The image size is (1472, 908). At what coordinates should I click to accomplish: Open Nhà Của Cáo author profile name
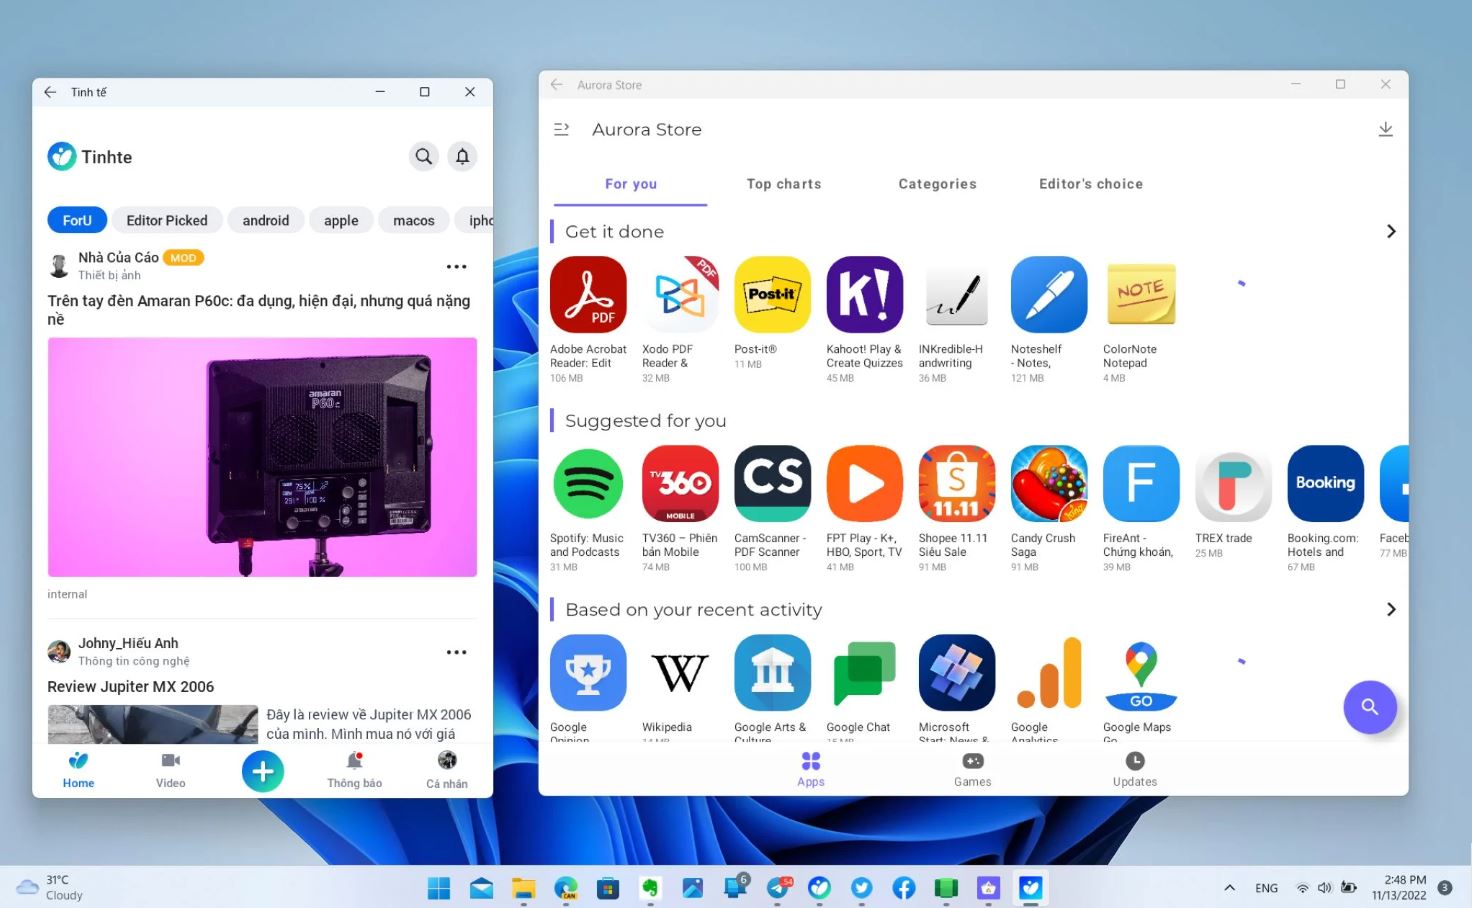click(118, 258)
